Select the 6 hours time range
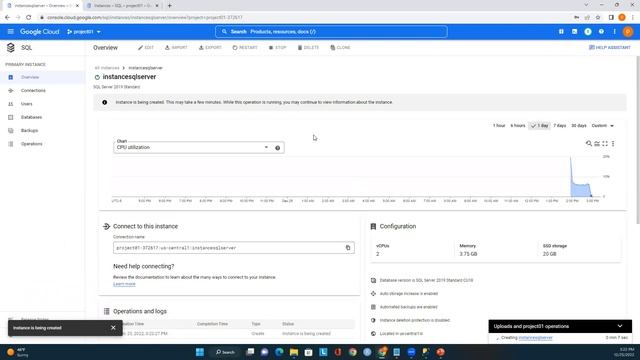 click(518, 126)
